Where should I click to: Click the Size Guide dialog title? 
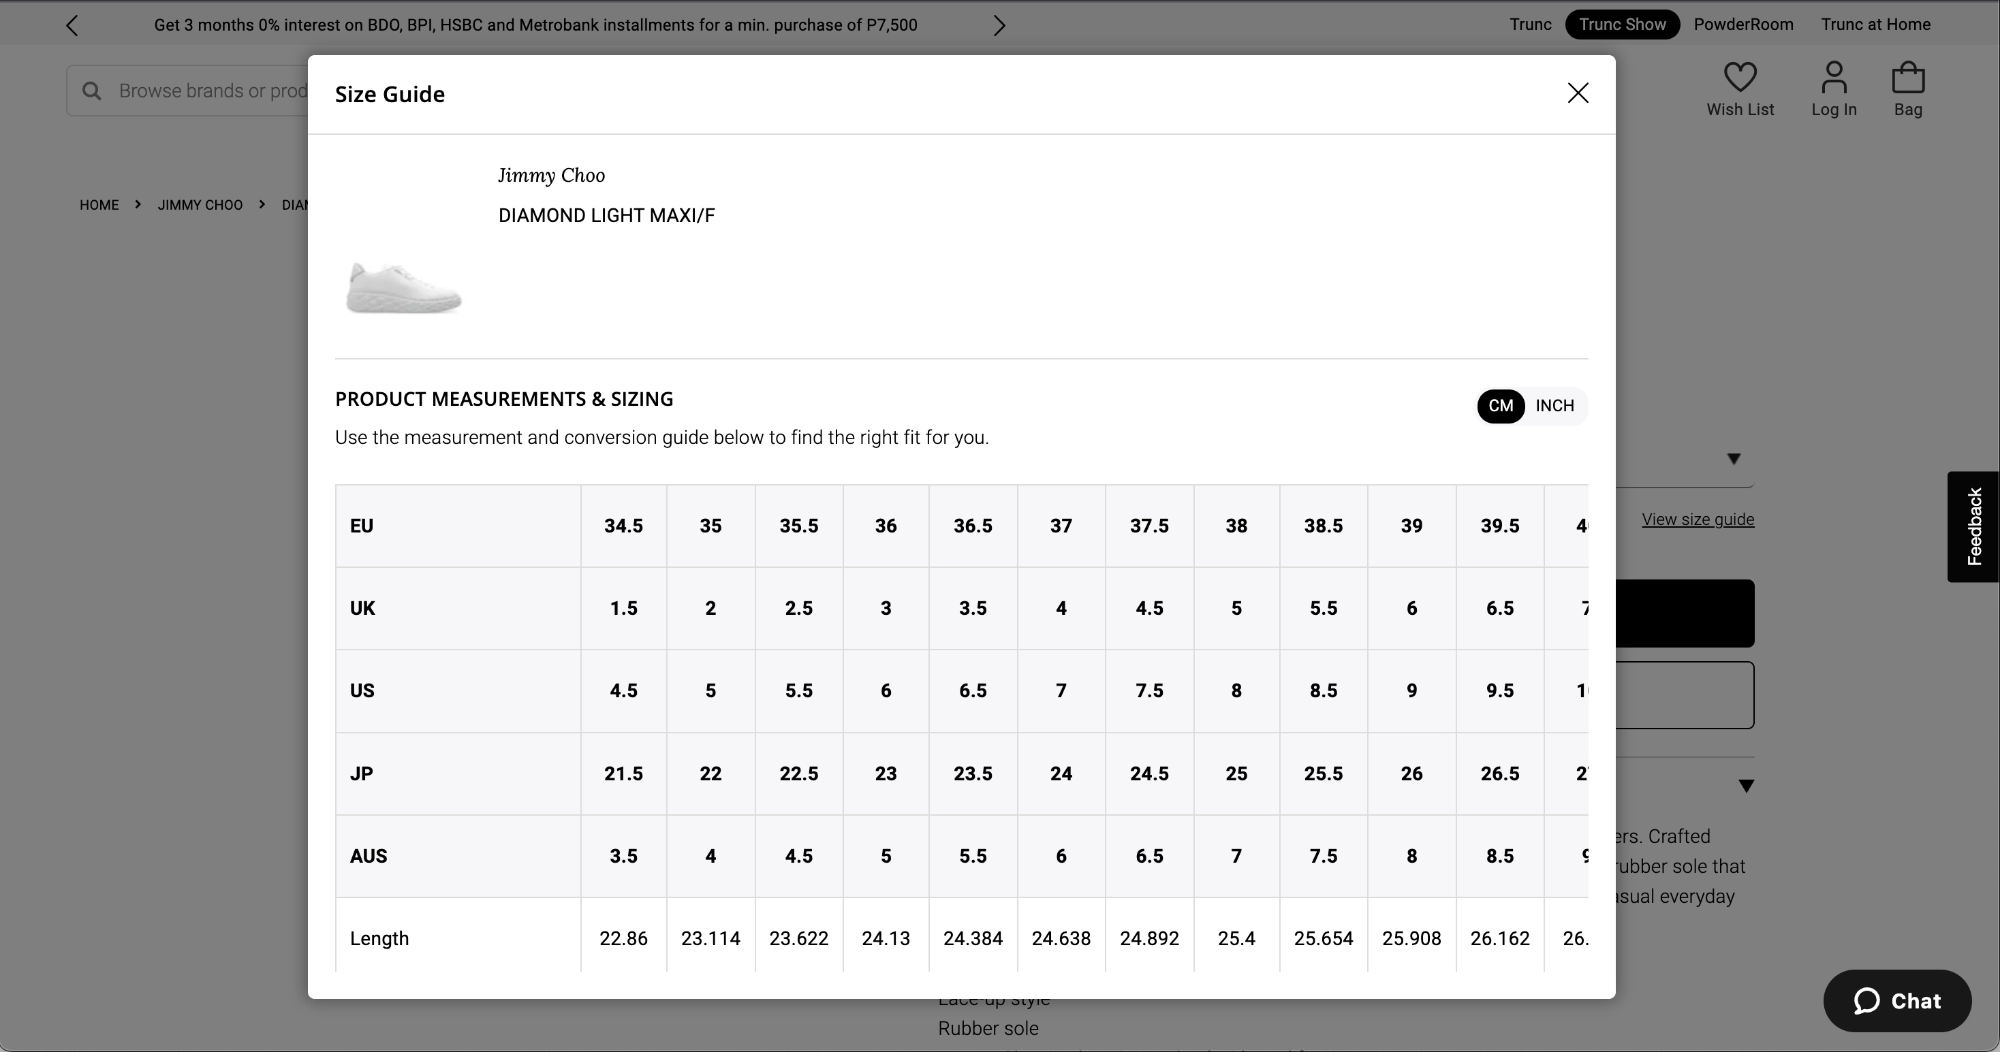tap(390, 94)
